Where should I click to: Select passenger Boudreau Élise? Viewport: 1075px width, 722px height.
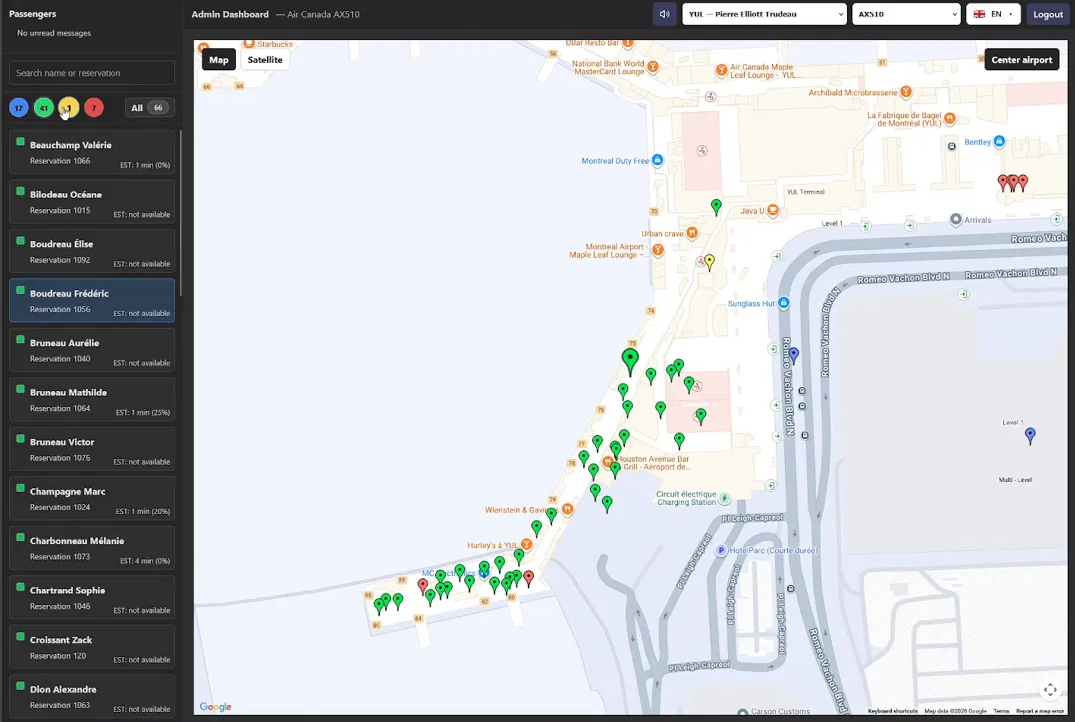92,251
